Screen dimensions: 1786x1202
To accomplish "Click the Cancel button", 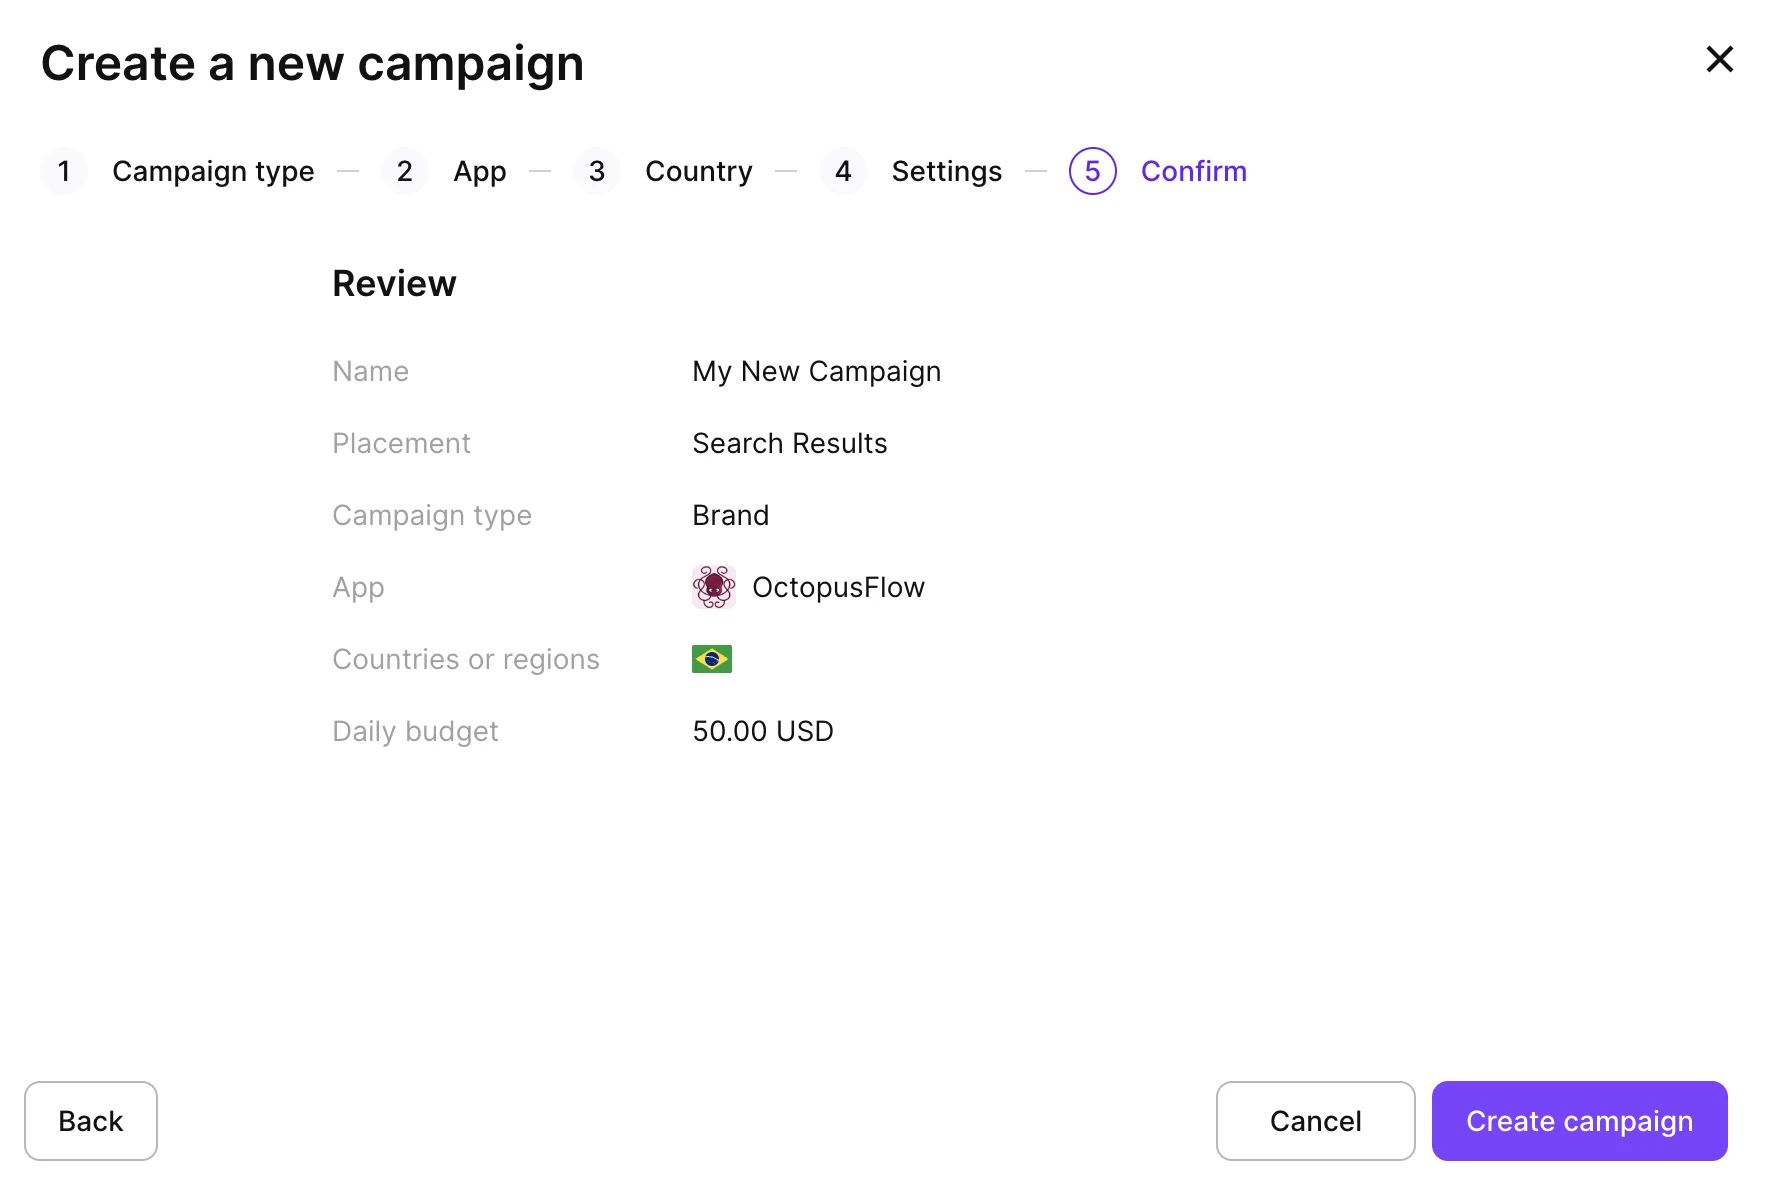I will [x=1316, y=1121].
